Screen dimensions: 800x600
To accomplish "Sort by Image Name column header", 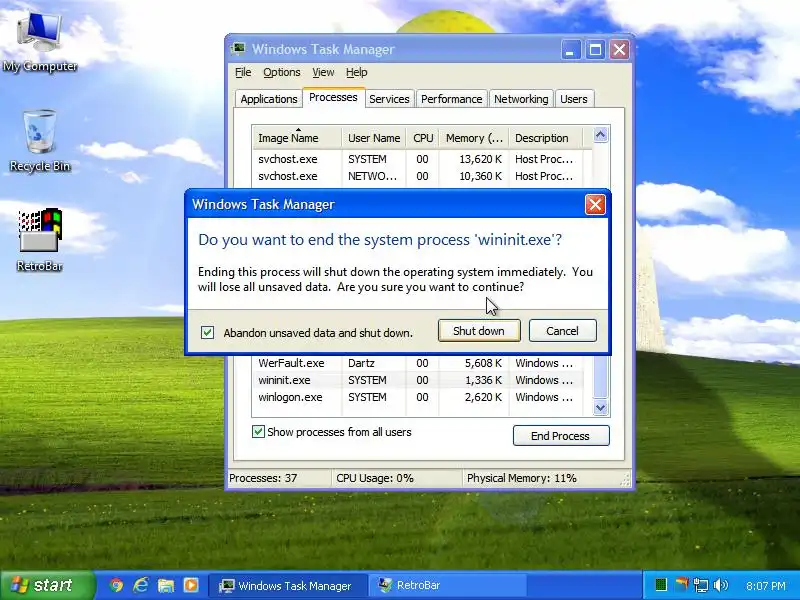I will 297,138.
